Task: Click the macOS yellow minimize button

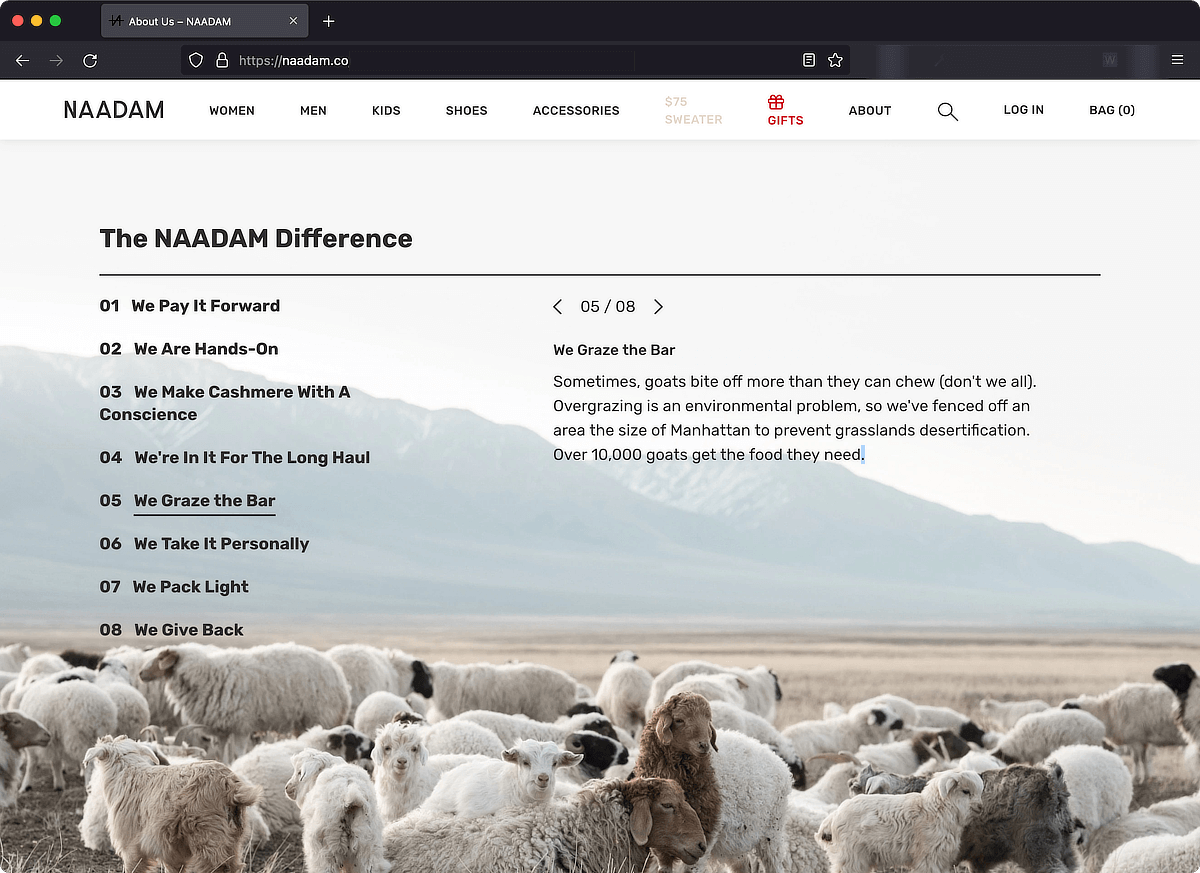Action: click(37, 20)
